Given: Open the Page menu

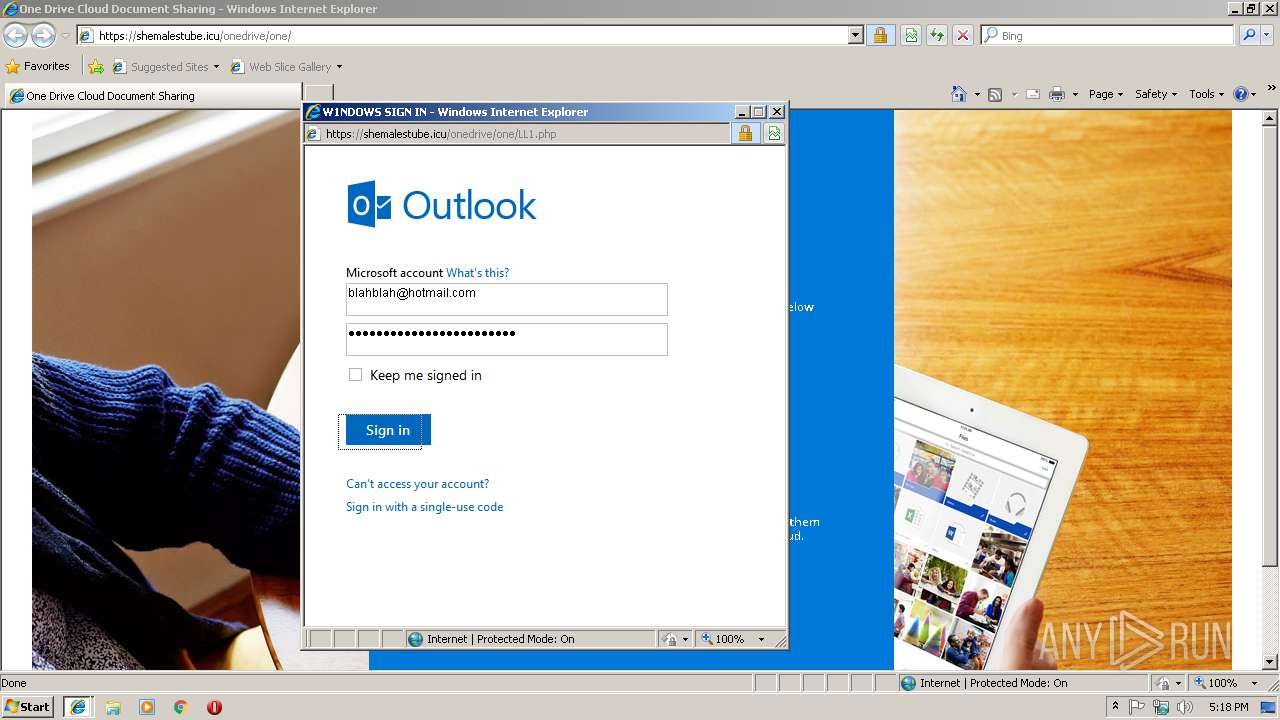Looking at the screenshot, I should [1105, 94].
